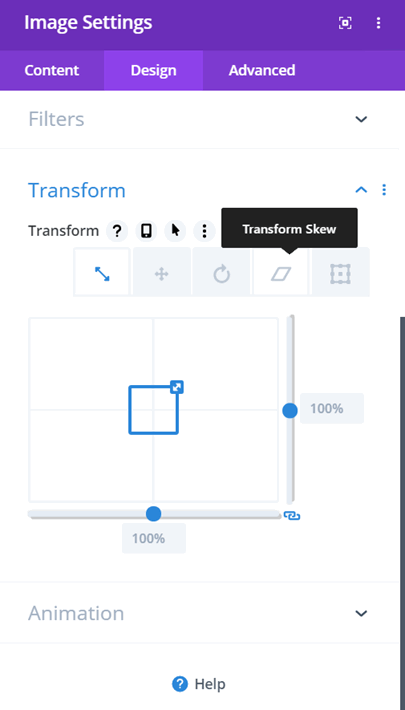The width and height of the screenshot is (405, 710).
Task: Switch to the Content tab
Action: (x=52, y=70)
